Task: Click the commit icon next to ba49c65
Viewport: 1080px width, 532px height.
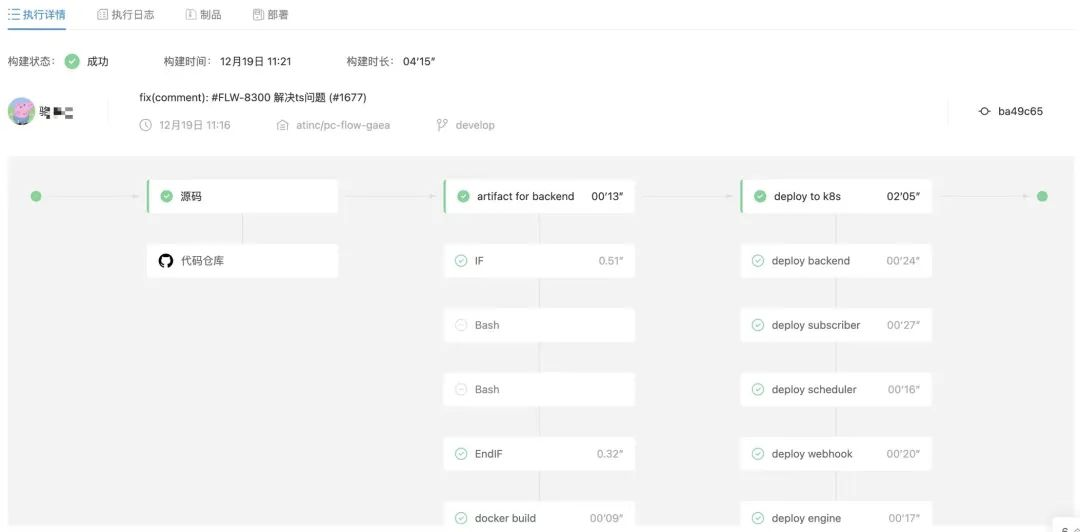Action: coord(984,111)
